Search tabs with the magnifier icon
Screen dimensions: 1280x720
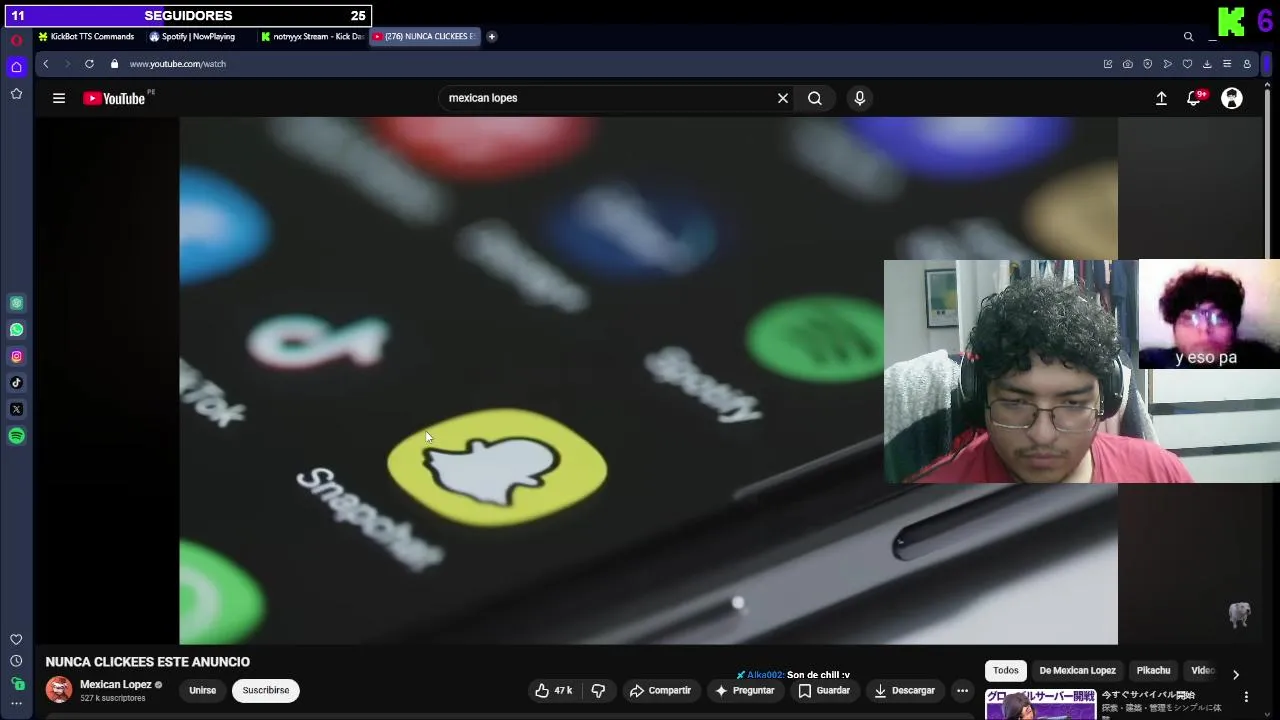click(x=1188, y=37)
